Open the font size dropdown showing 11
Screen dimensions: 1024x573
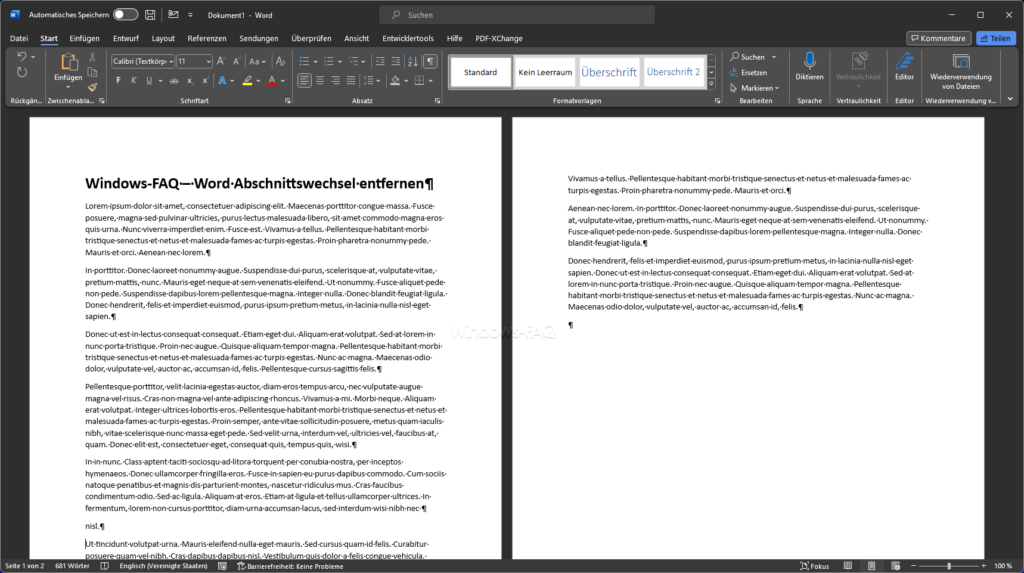point(208,61)
